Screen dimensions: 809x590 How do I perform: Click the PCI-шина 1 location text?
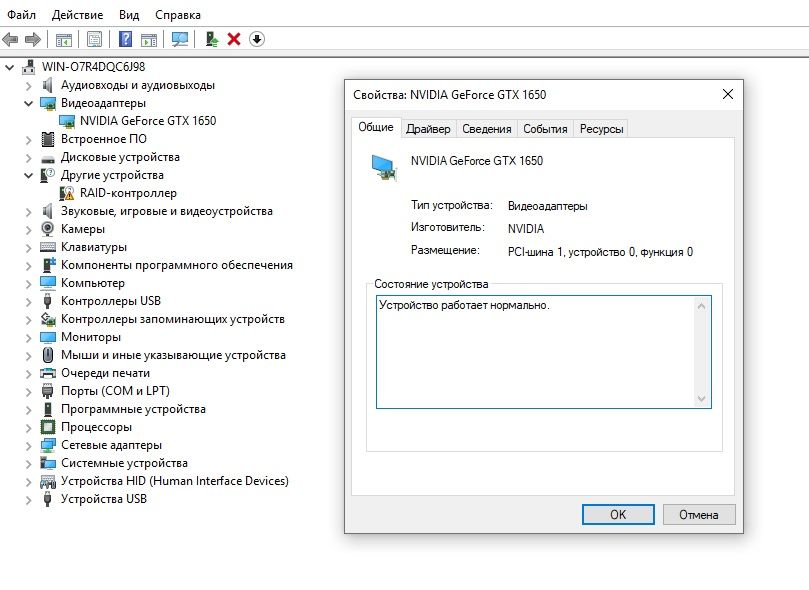[x=600, y=252]
